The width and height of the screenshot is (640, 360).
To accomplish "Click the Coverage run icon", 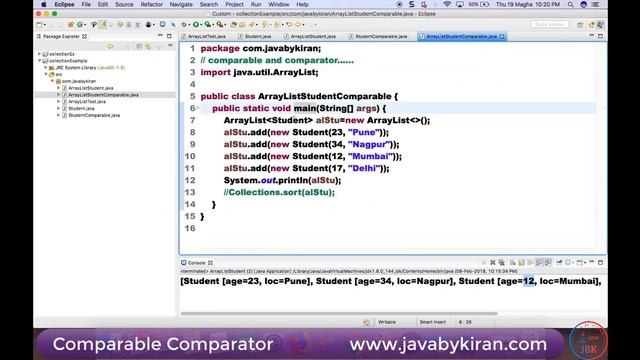I will [208, 24].
